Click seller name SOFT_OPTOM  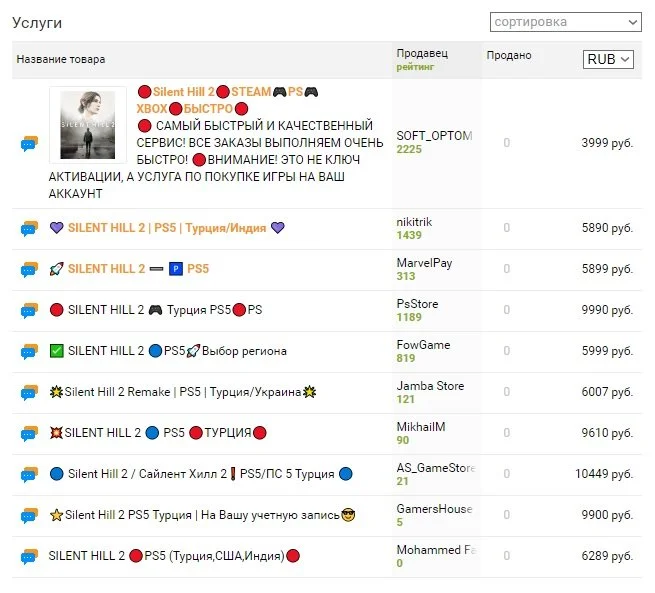(434, 136)
